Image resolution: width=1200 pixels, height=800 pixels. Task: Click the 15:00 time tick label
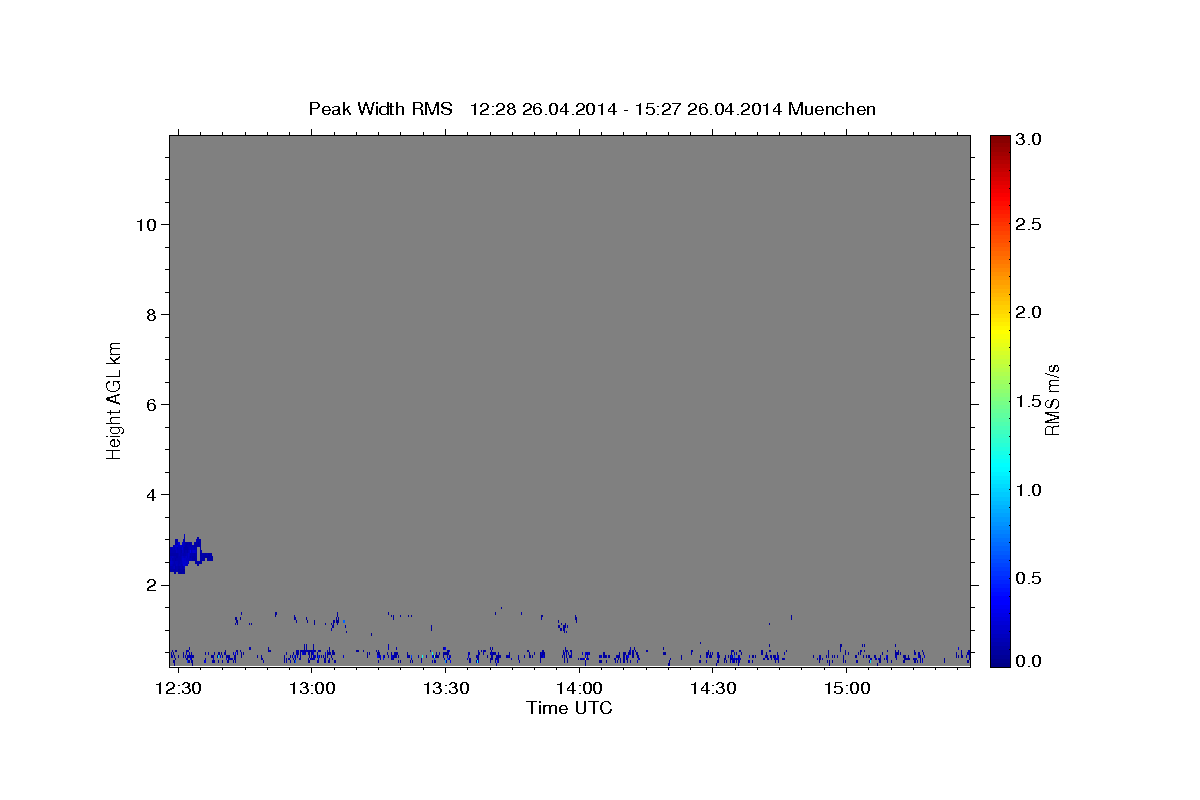pyautogui.click(x=847, y=689)
